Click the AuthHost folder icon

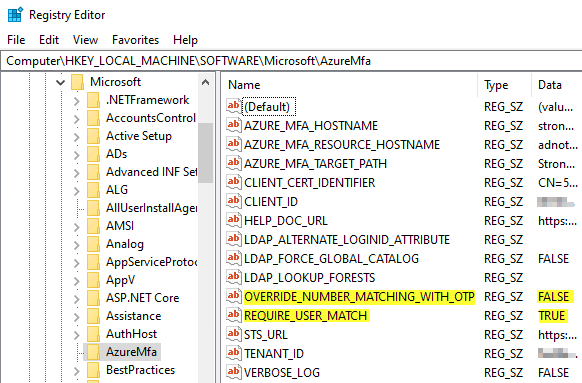click(94, 334)
